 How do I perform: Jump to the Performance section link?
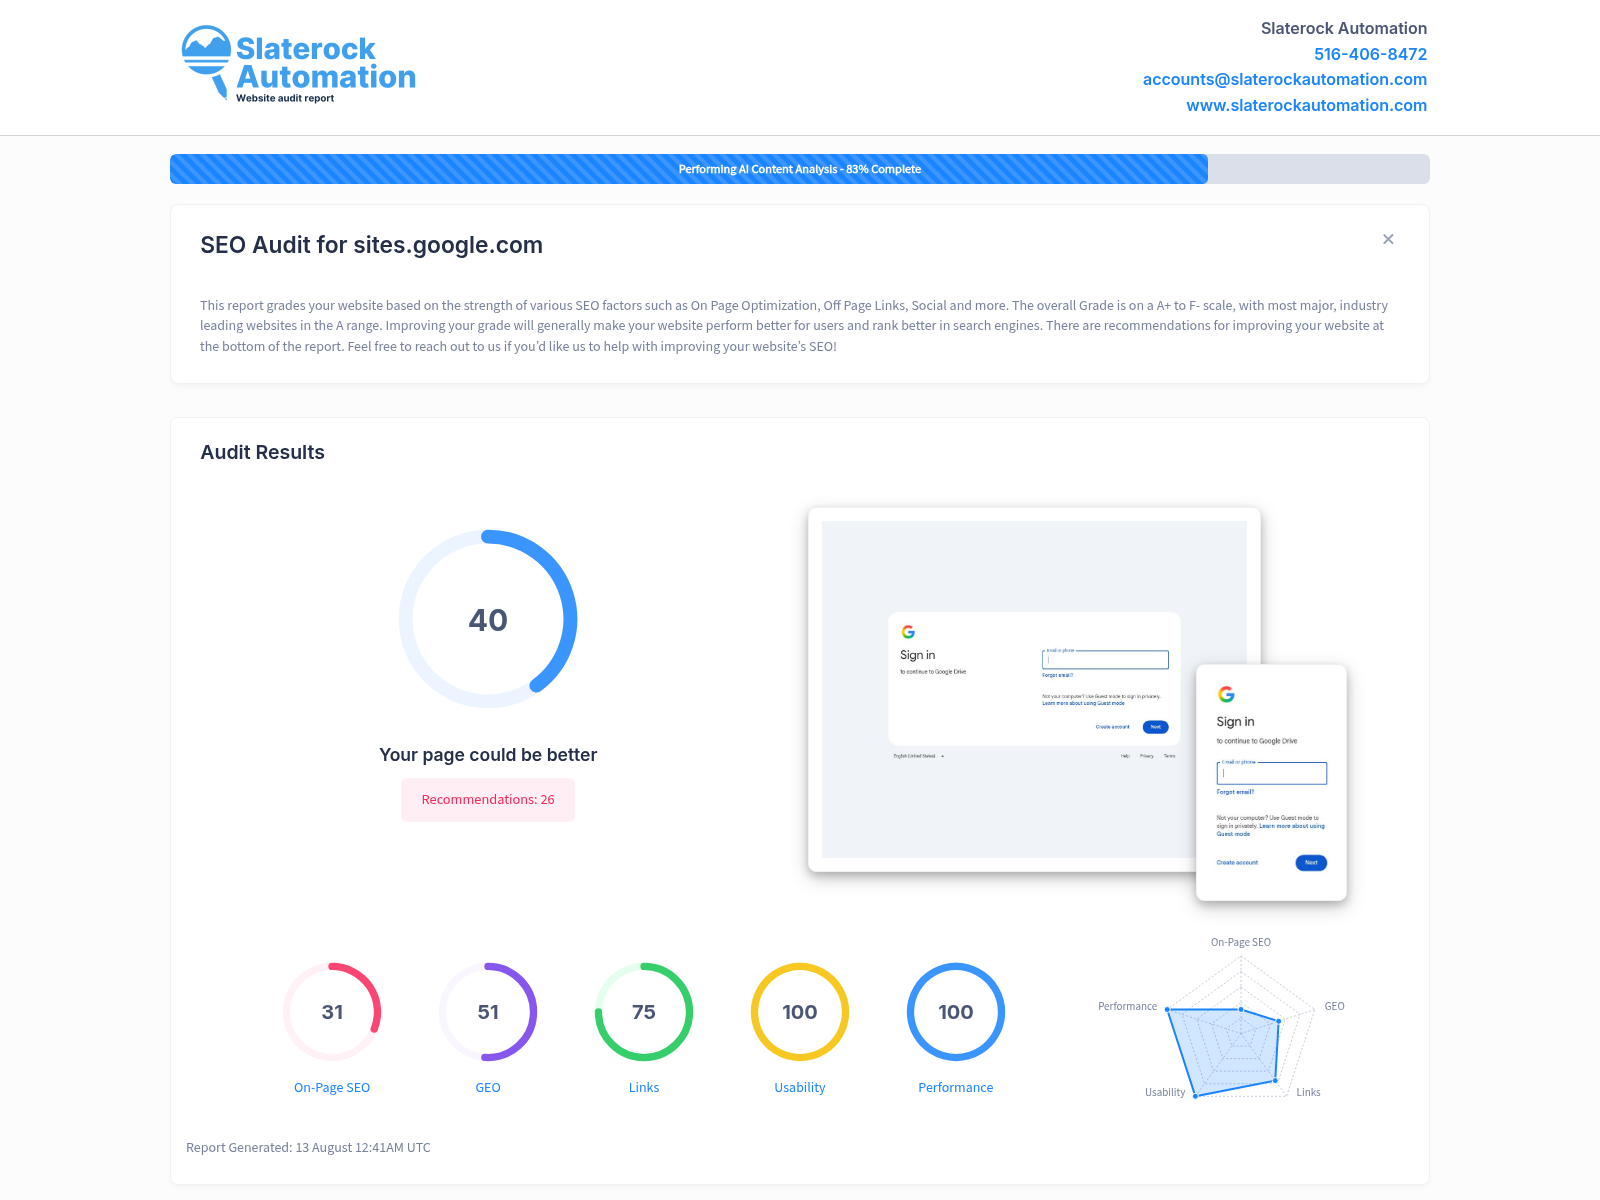pos(956,1088)
